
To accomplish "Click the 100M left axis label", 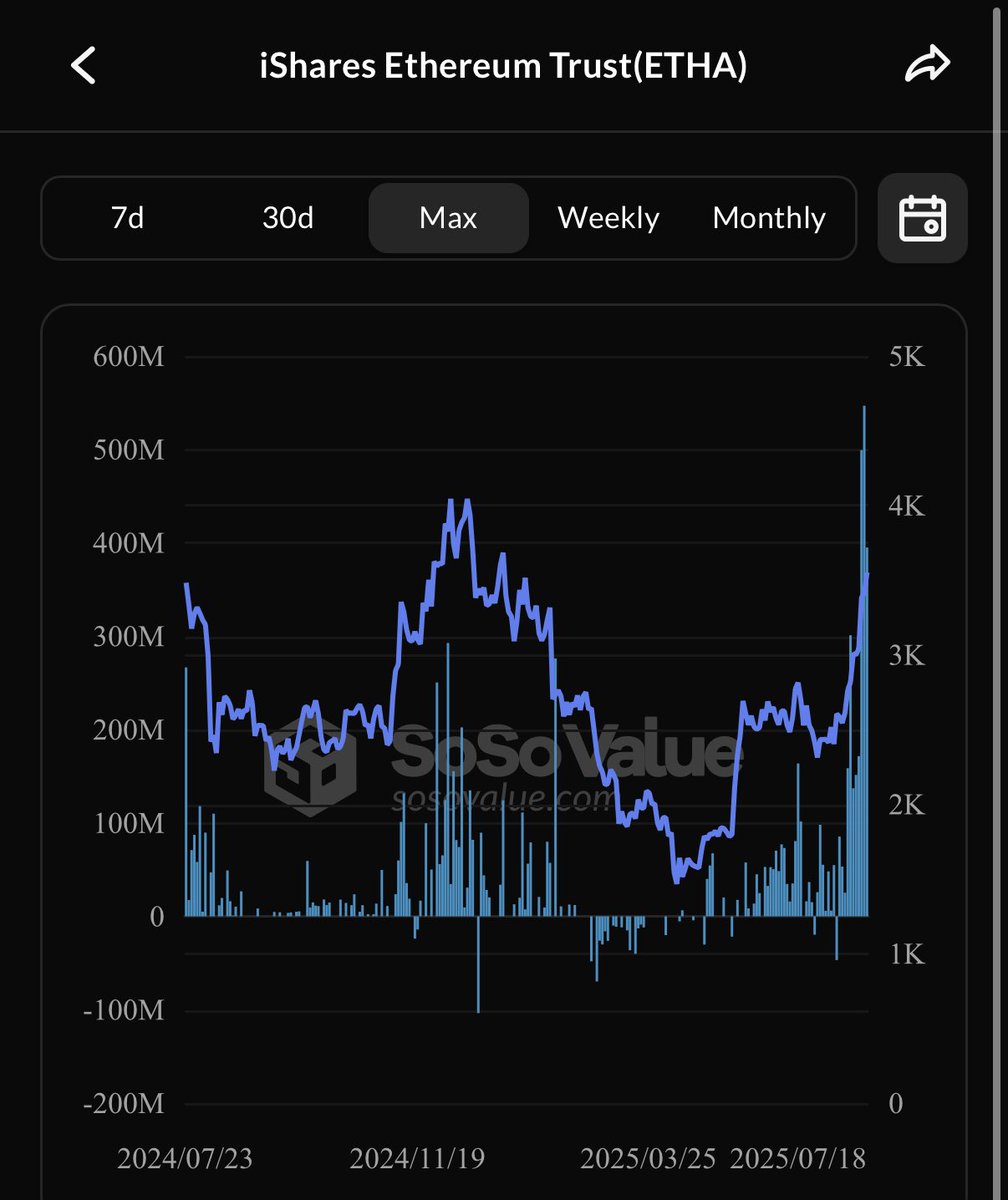I will click(x=128, y=824).
